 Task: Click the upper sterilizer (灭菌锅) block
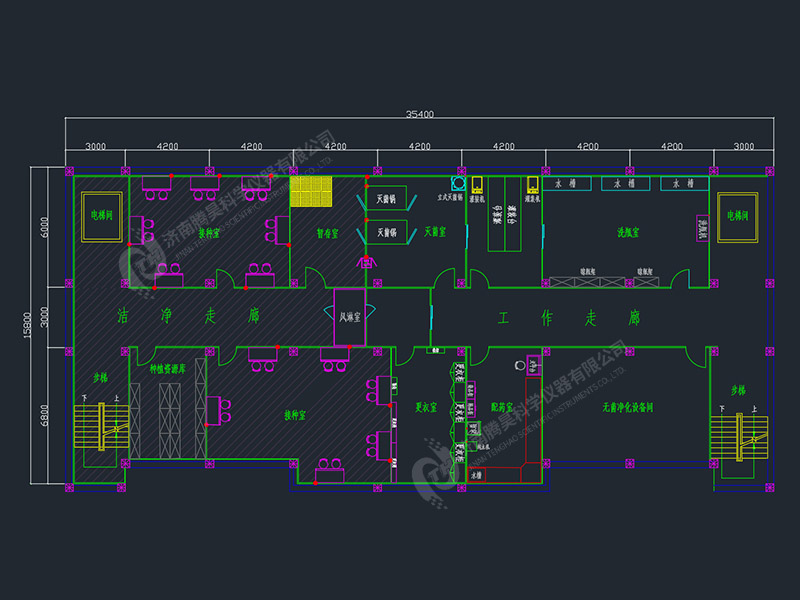pos(386,199)
